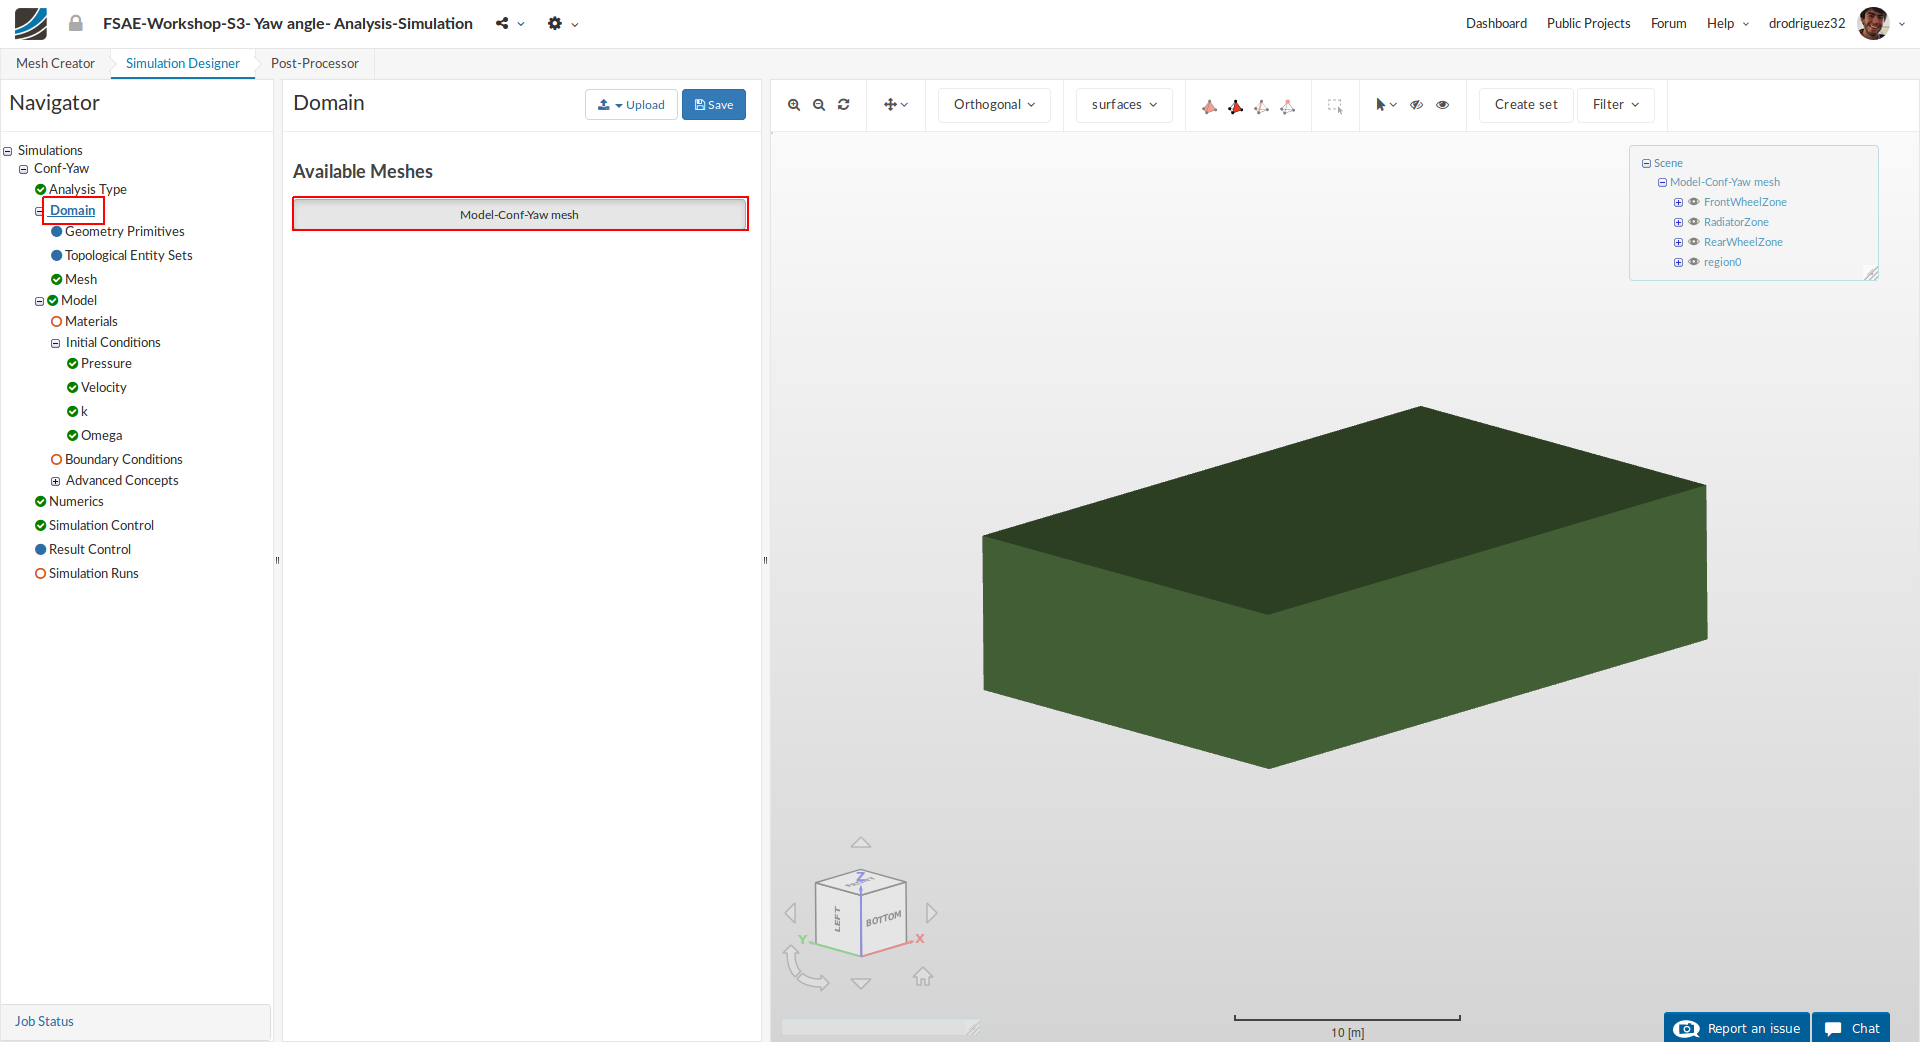
Task: Click the zoom in magnifier icon
Action: coord(794,105)
